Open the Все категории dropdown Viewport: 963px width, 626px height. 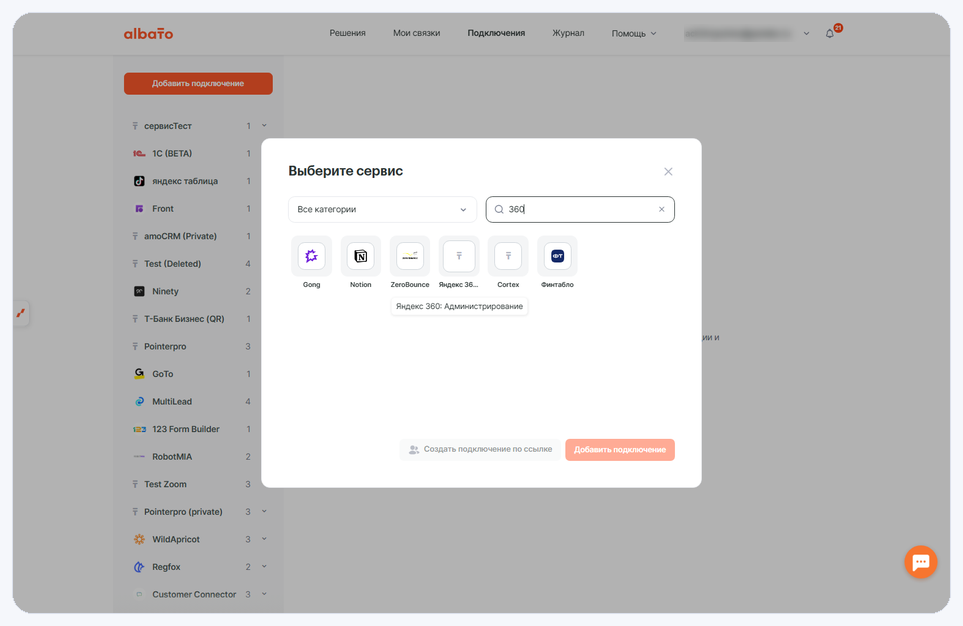pos(382,209)
